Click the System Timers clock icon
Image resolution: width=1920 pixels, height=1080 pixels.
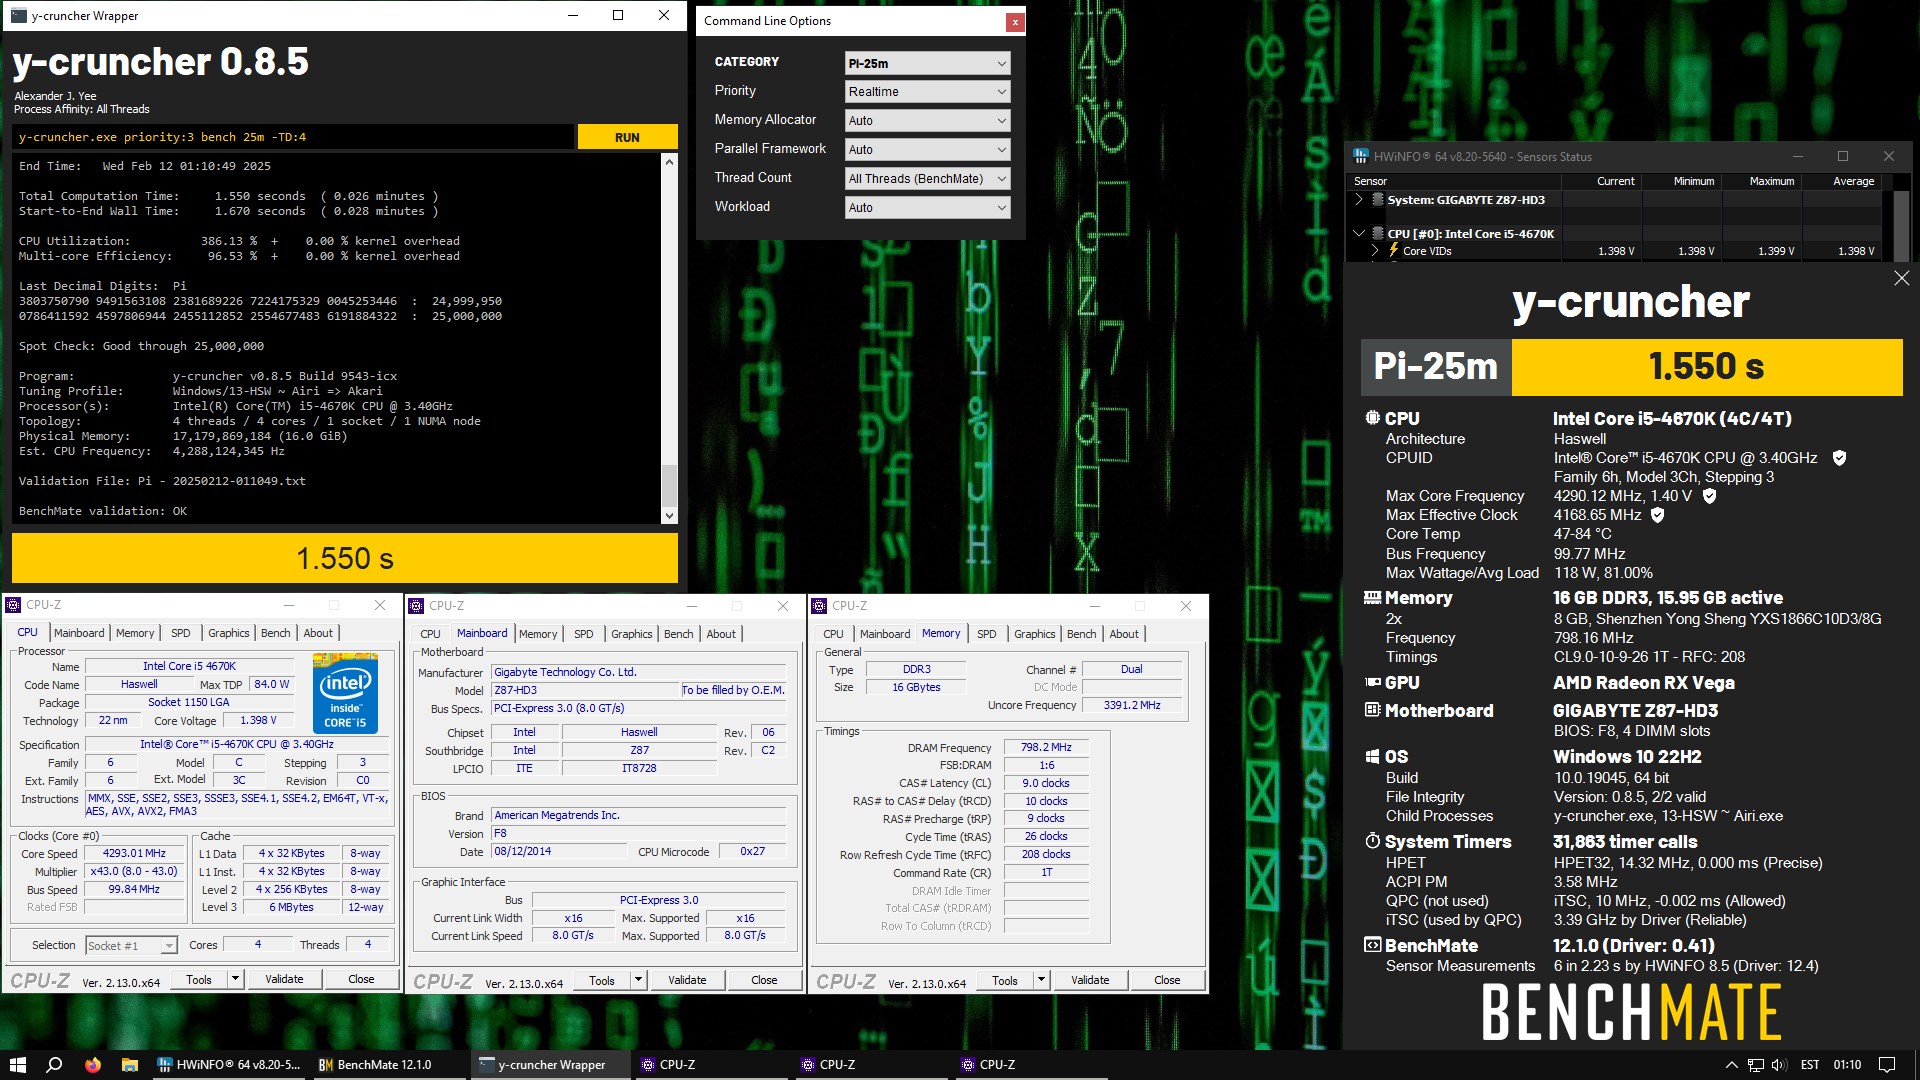tap(1372, 841)
